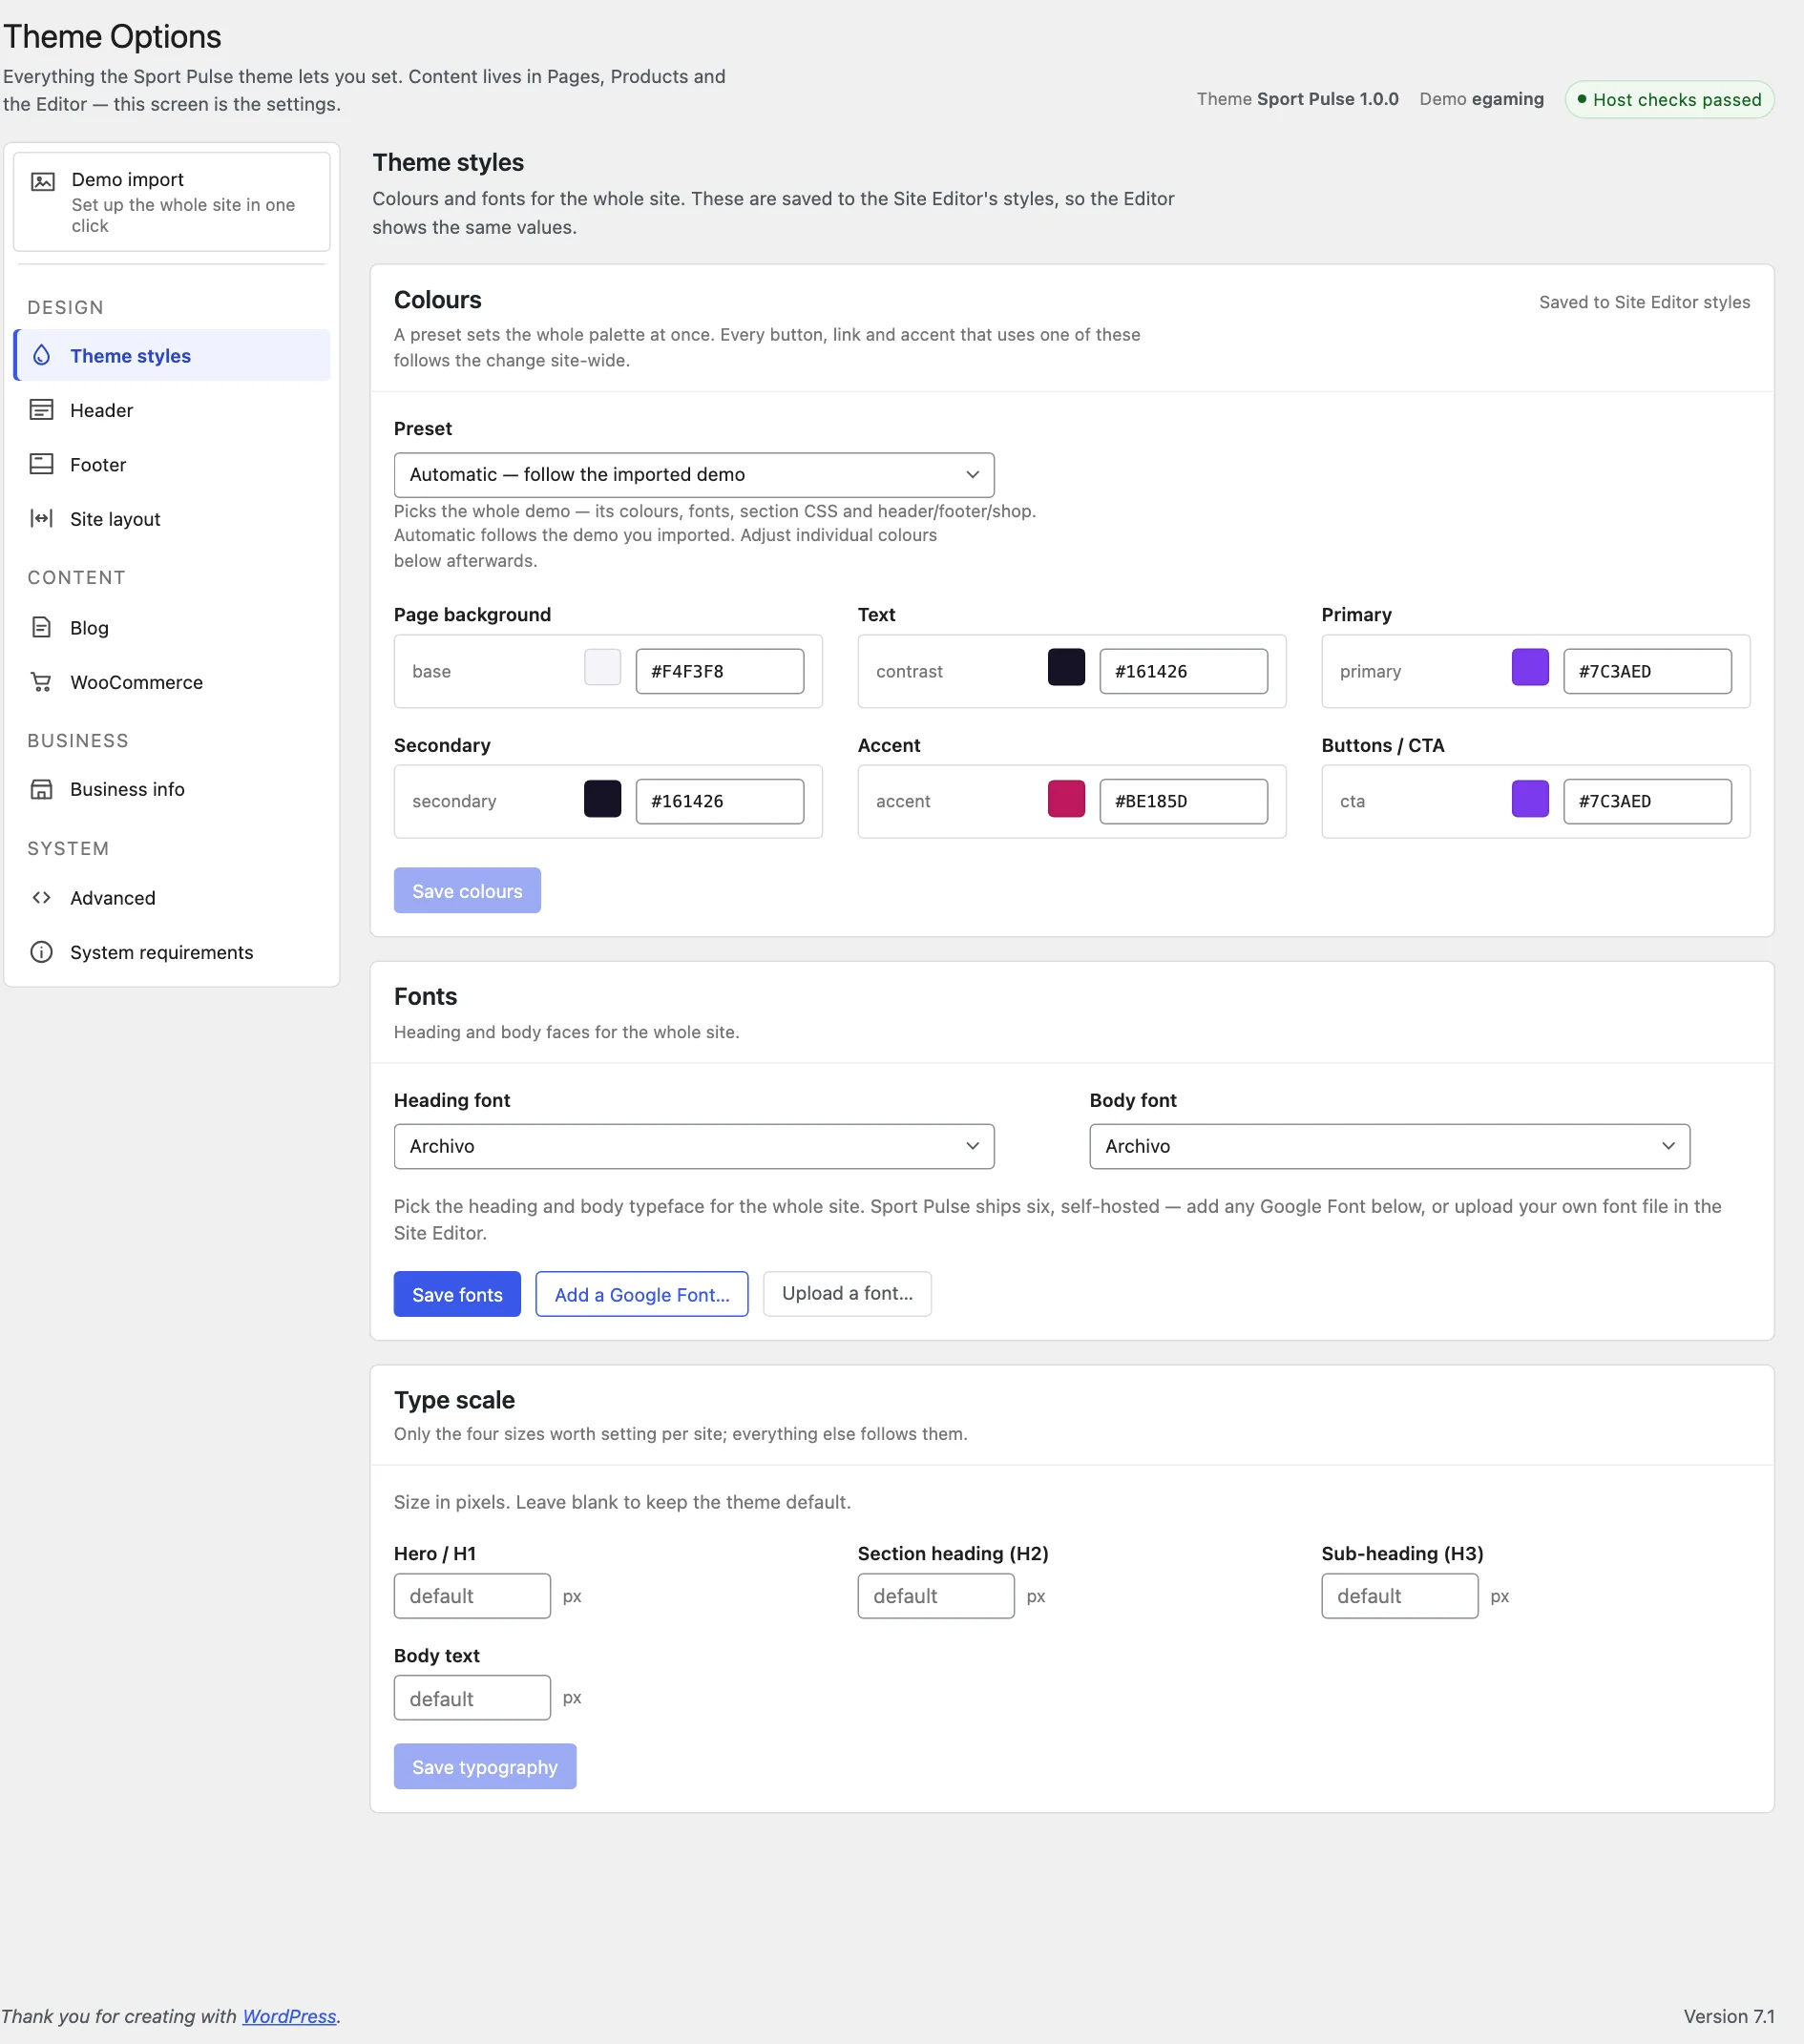1804x2044 pixels.
Task: Pick the Text contrast colour swatch
Action: click(1066, 667)
